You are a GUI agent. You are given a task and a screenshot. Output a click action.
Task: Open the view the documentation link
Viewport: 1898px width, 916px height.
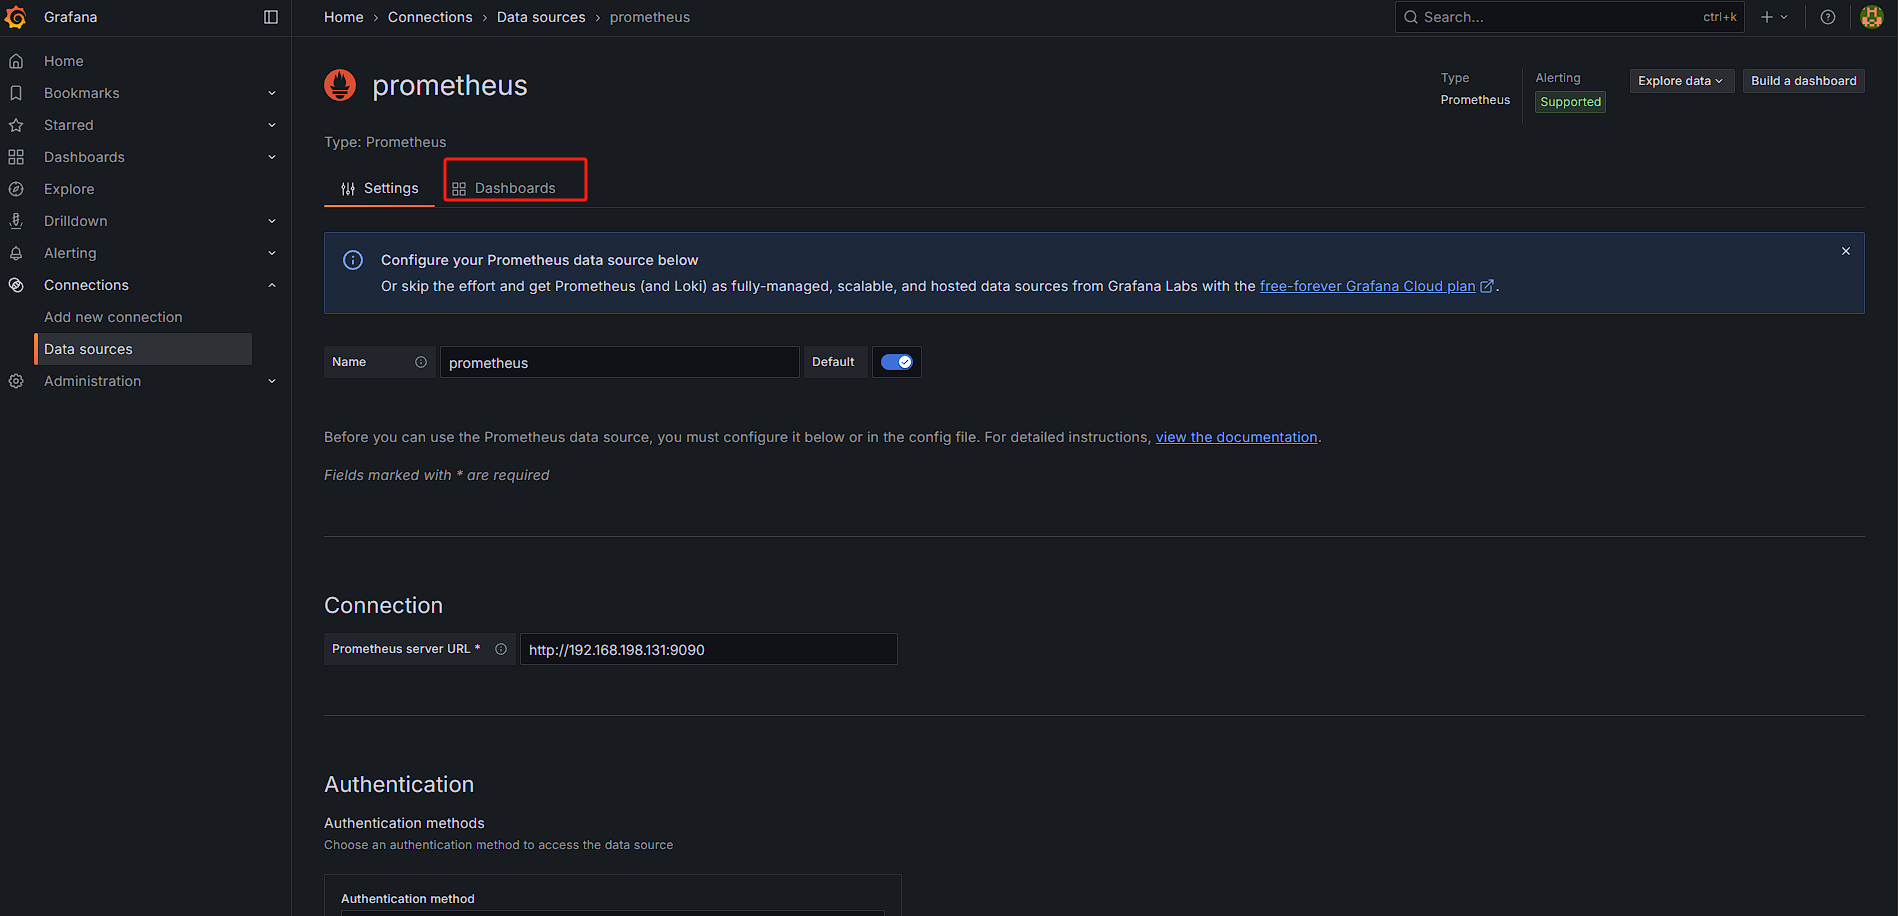point(1236,437)
